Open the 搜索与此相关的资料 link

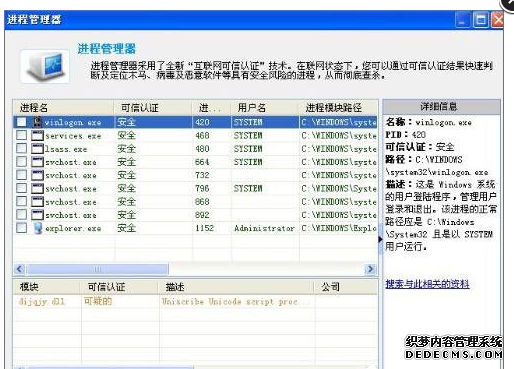pyautogui.click(x=427, y=284)
